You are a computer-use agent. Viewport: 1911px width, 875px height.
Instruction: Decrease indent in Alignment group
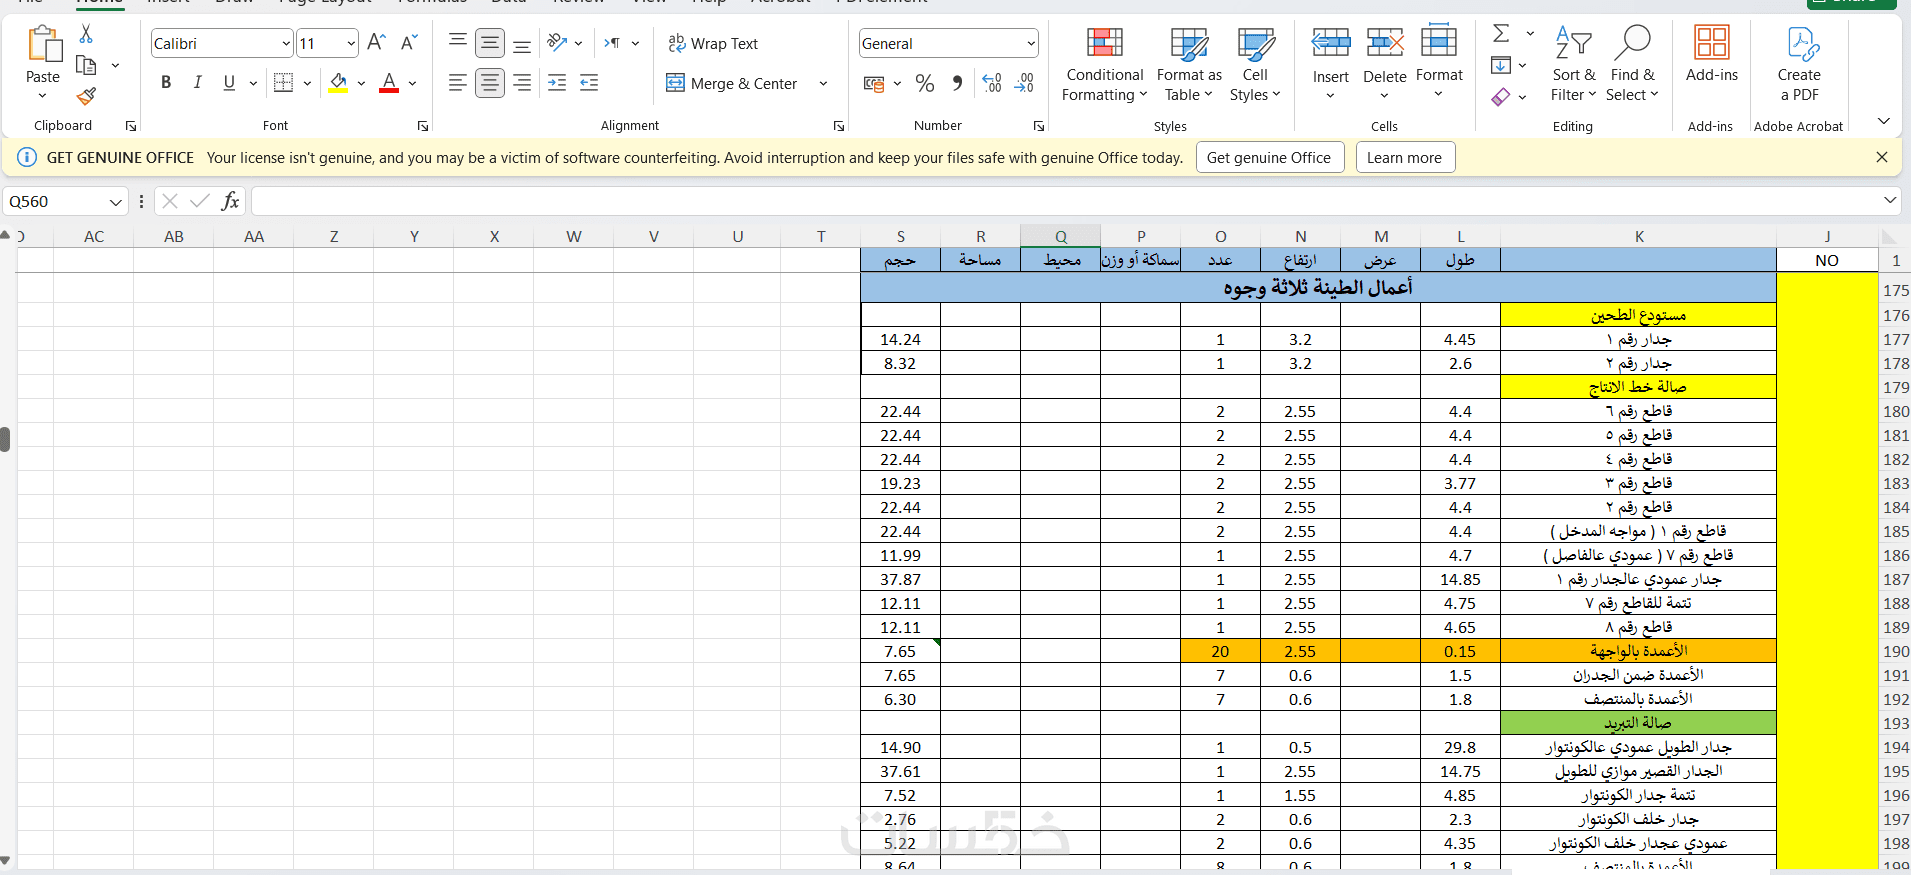click(x=557, y=83)
